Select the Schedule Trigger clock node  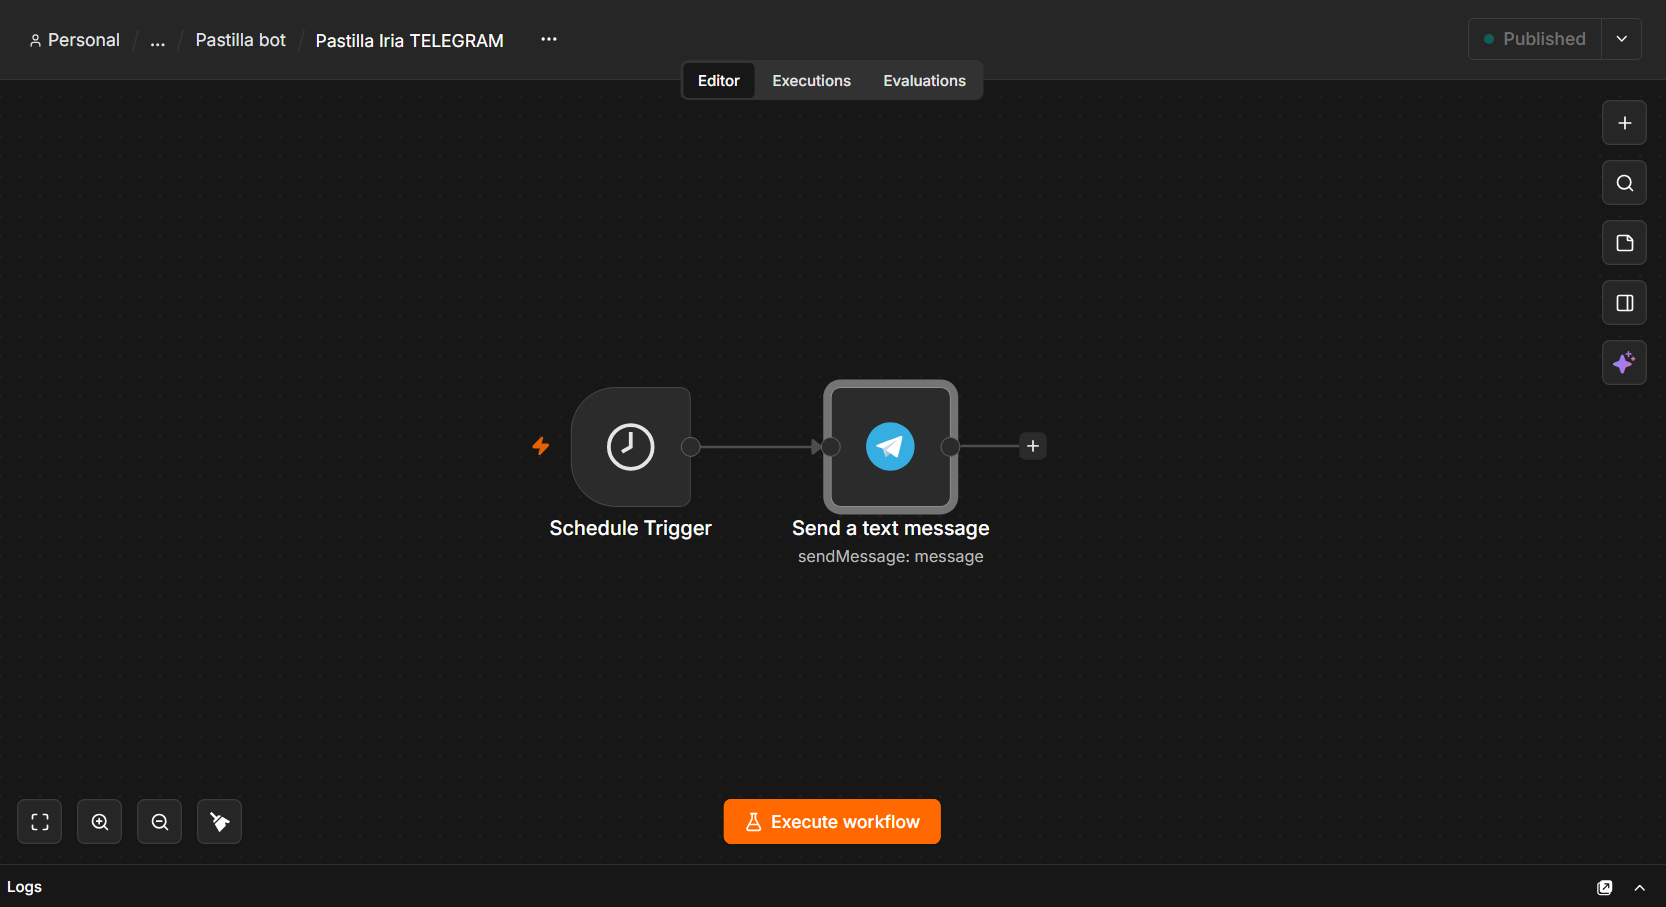click(x=631, y=447)
